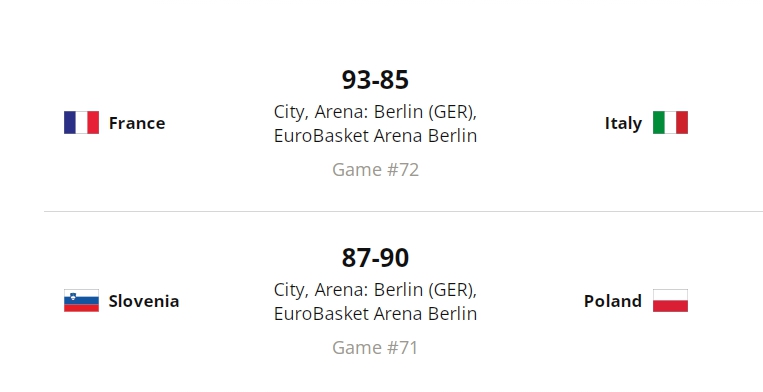Click the green stripe of the Italy flag
Screen dimensions: 763x392
pyautogui.click(x=659, y=123)
